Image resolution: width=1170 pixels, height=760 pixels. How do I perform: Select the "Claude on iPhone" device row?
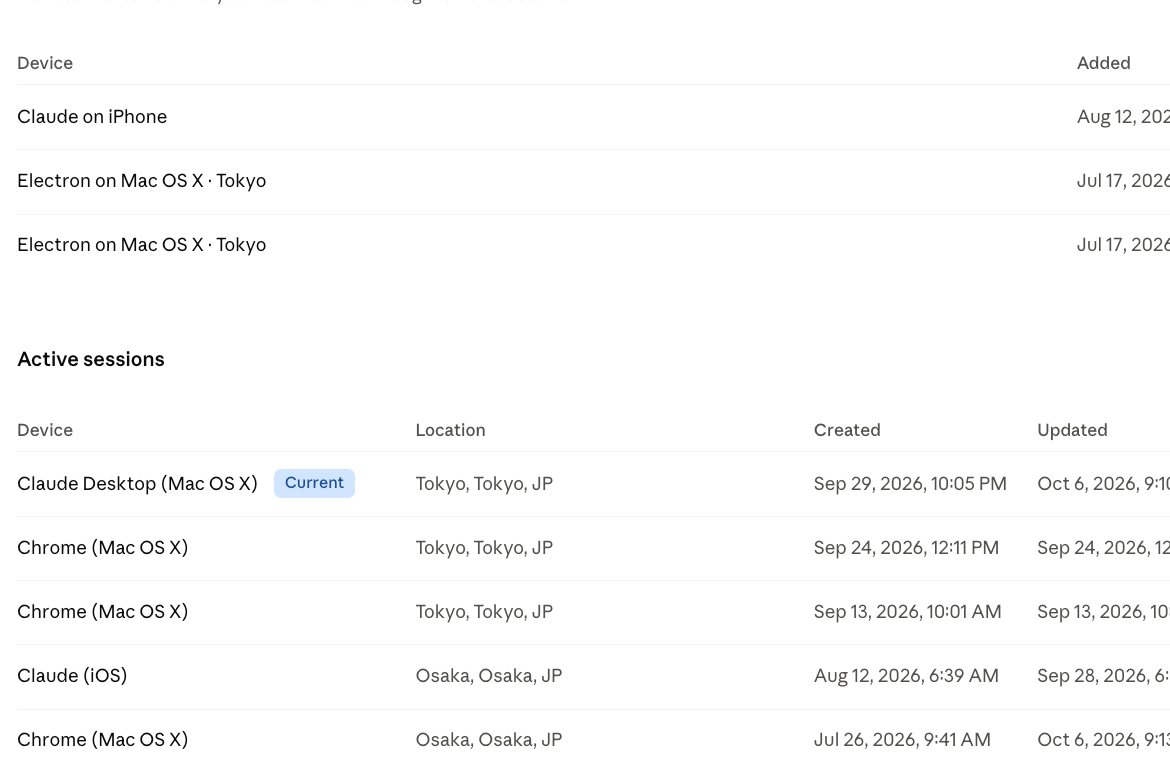593,117
